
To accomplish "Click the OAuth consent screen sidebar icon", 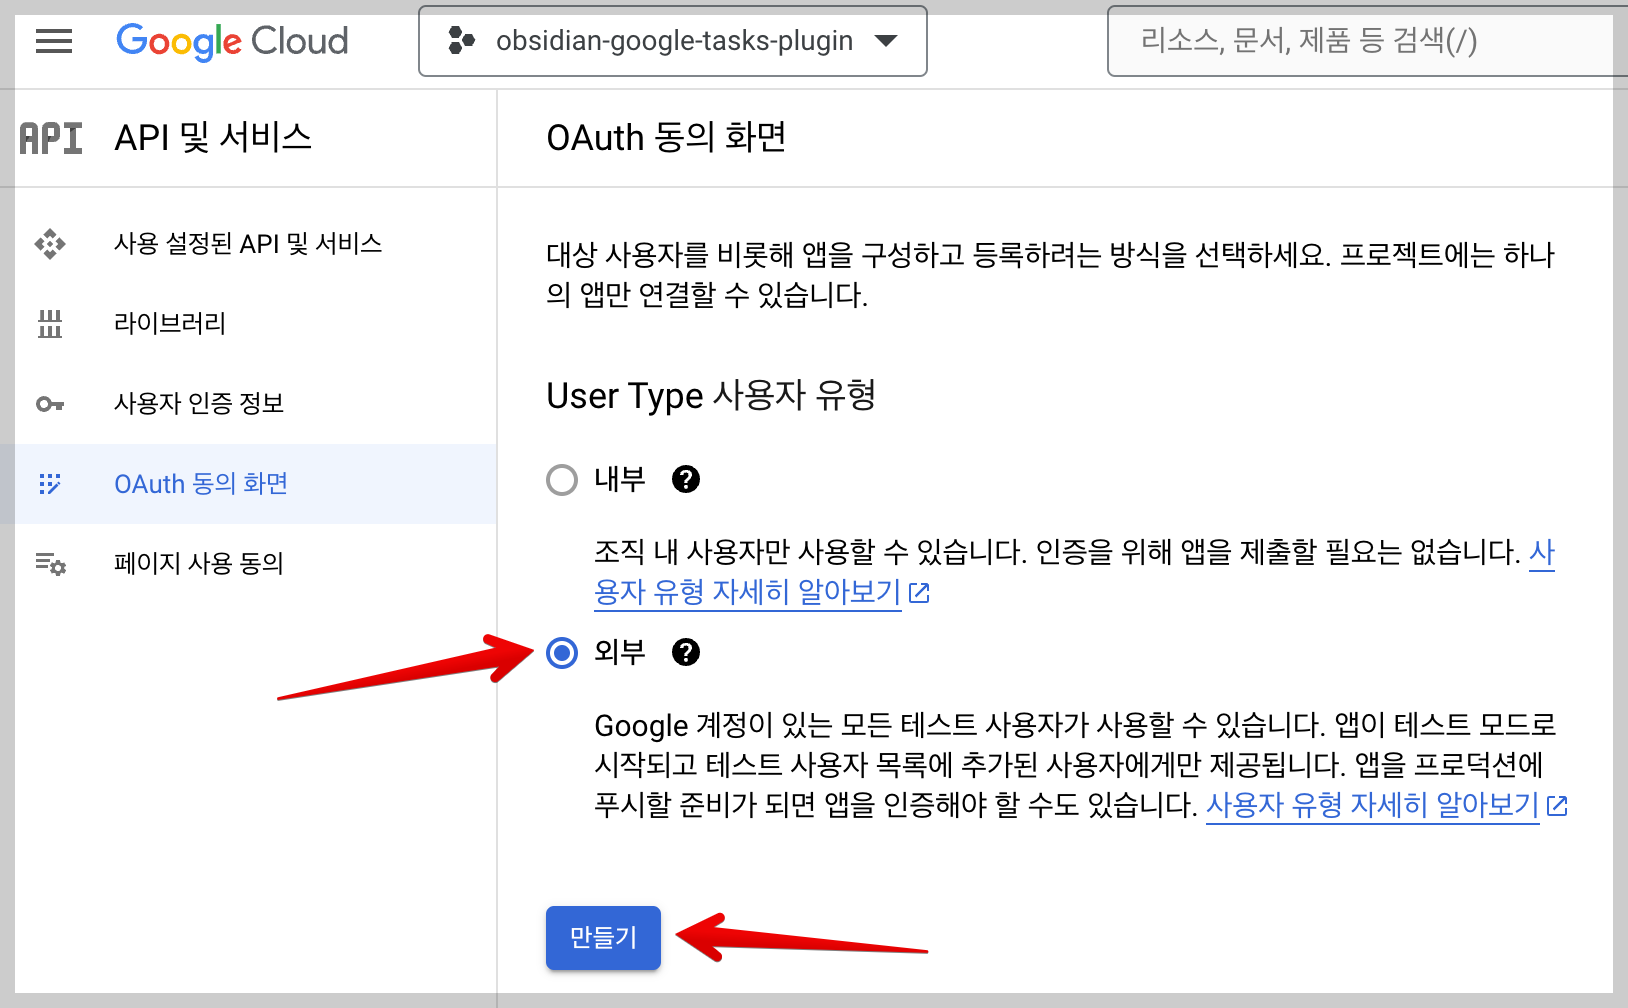I will [50, 484].
